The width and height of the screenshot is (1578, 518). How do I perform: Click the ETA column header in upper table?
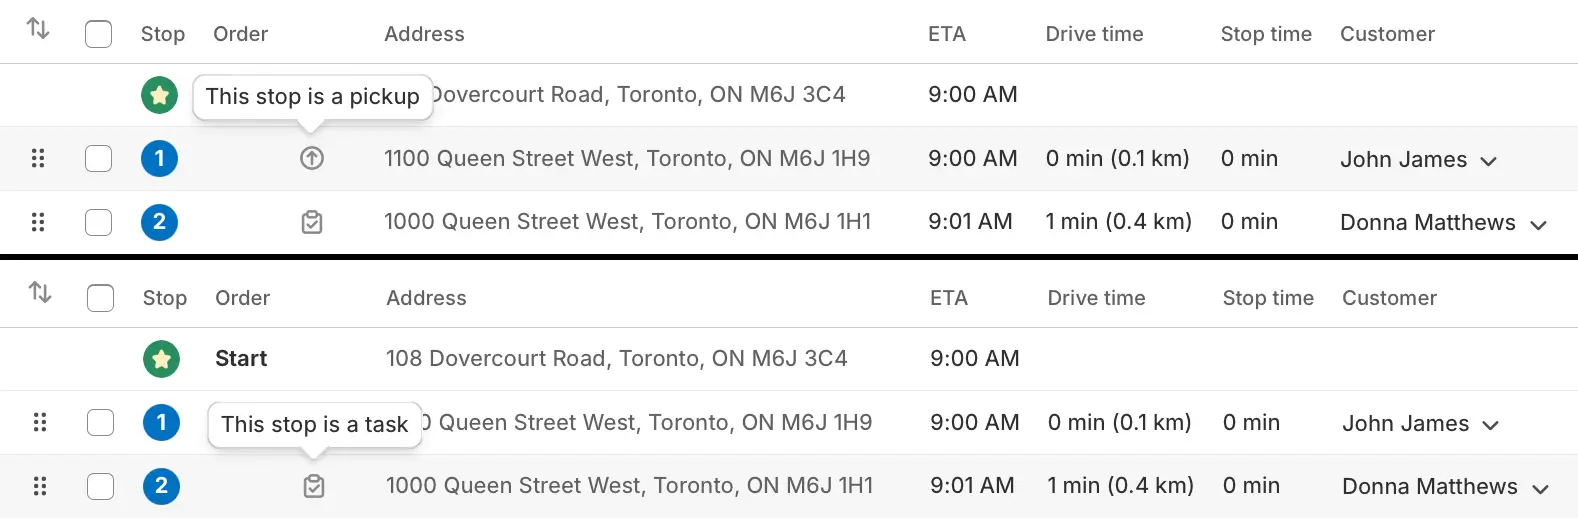947,34
